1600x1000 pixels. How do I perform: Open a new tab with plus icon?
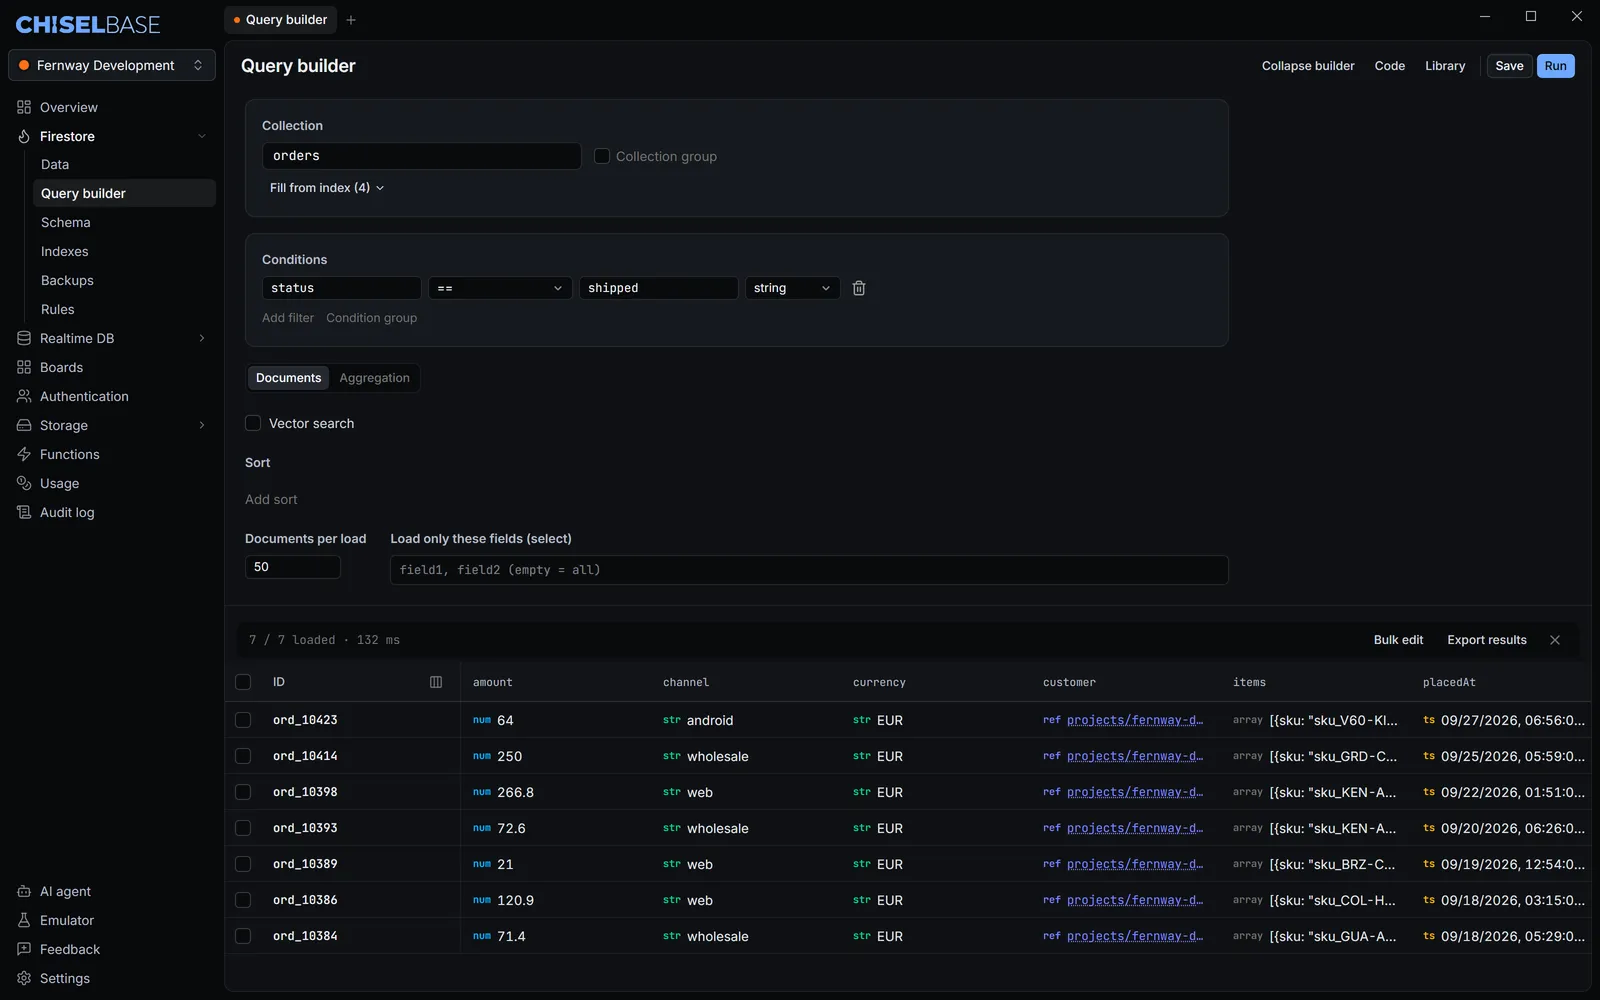[351, 20]
